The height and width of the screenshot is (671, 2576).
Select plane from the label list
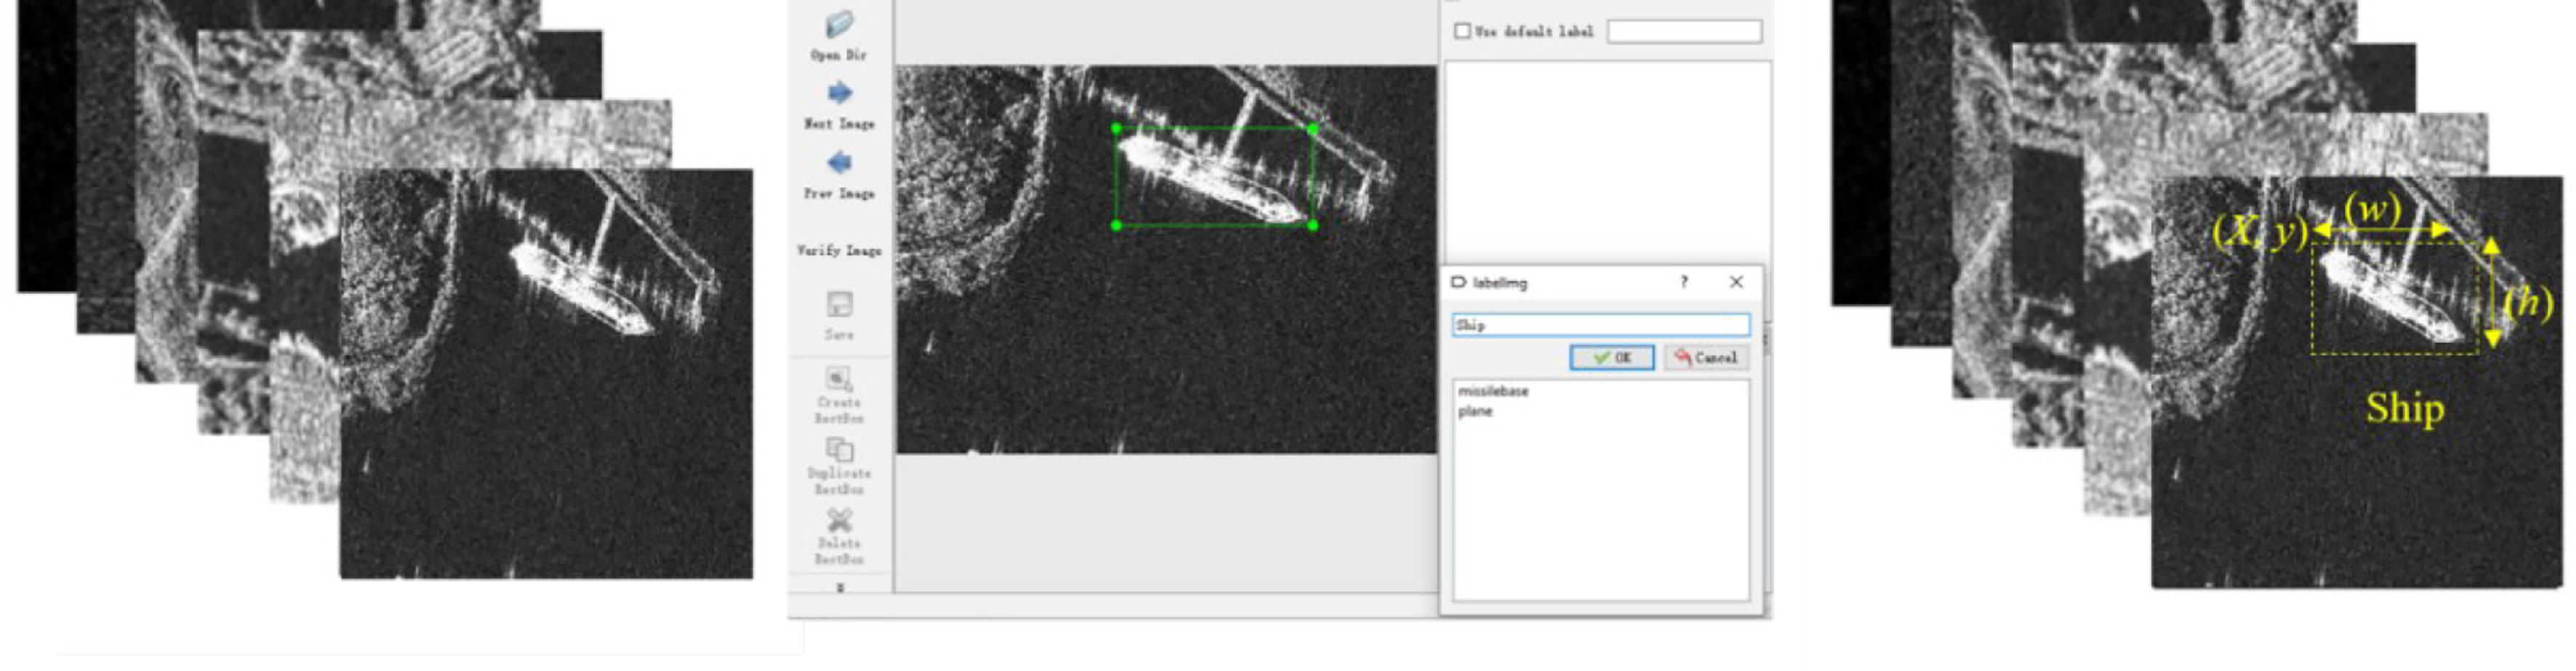(x=1475, y=411)
